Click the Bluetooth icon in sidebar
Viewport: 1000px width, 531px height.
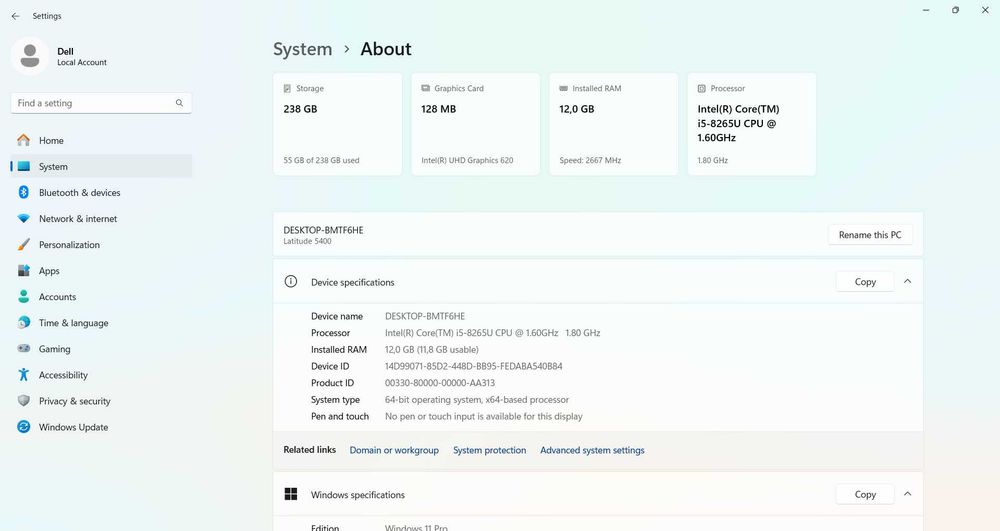tap(24, 193)
